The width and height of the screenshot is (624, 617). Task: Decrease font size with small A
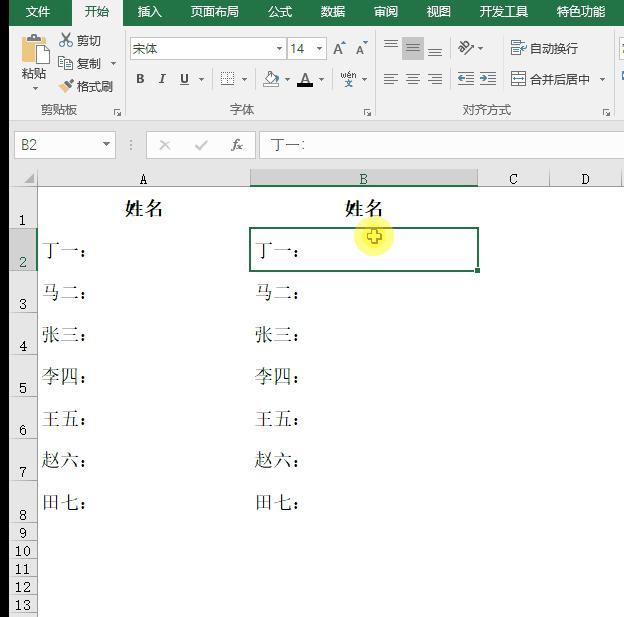[x=361, y=49]
